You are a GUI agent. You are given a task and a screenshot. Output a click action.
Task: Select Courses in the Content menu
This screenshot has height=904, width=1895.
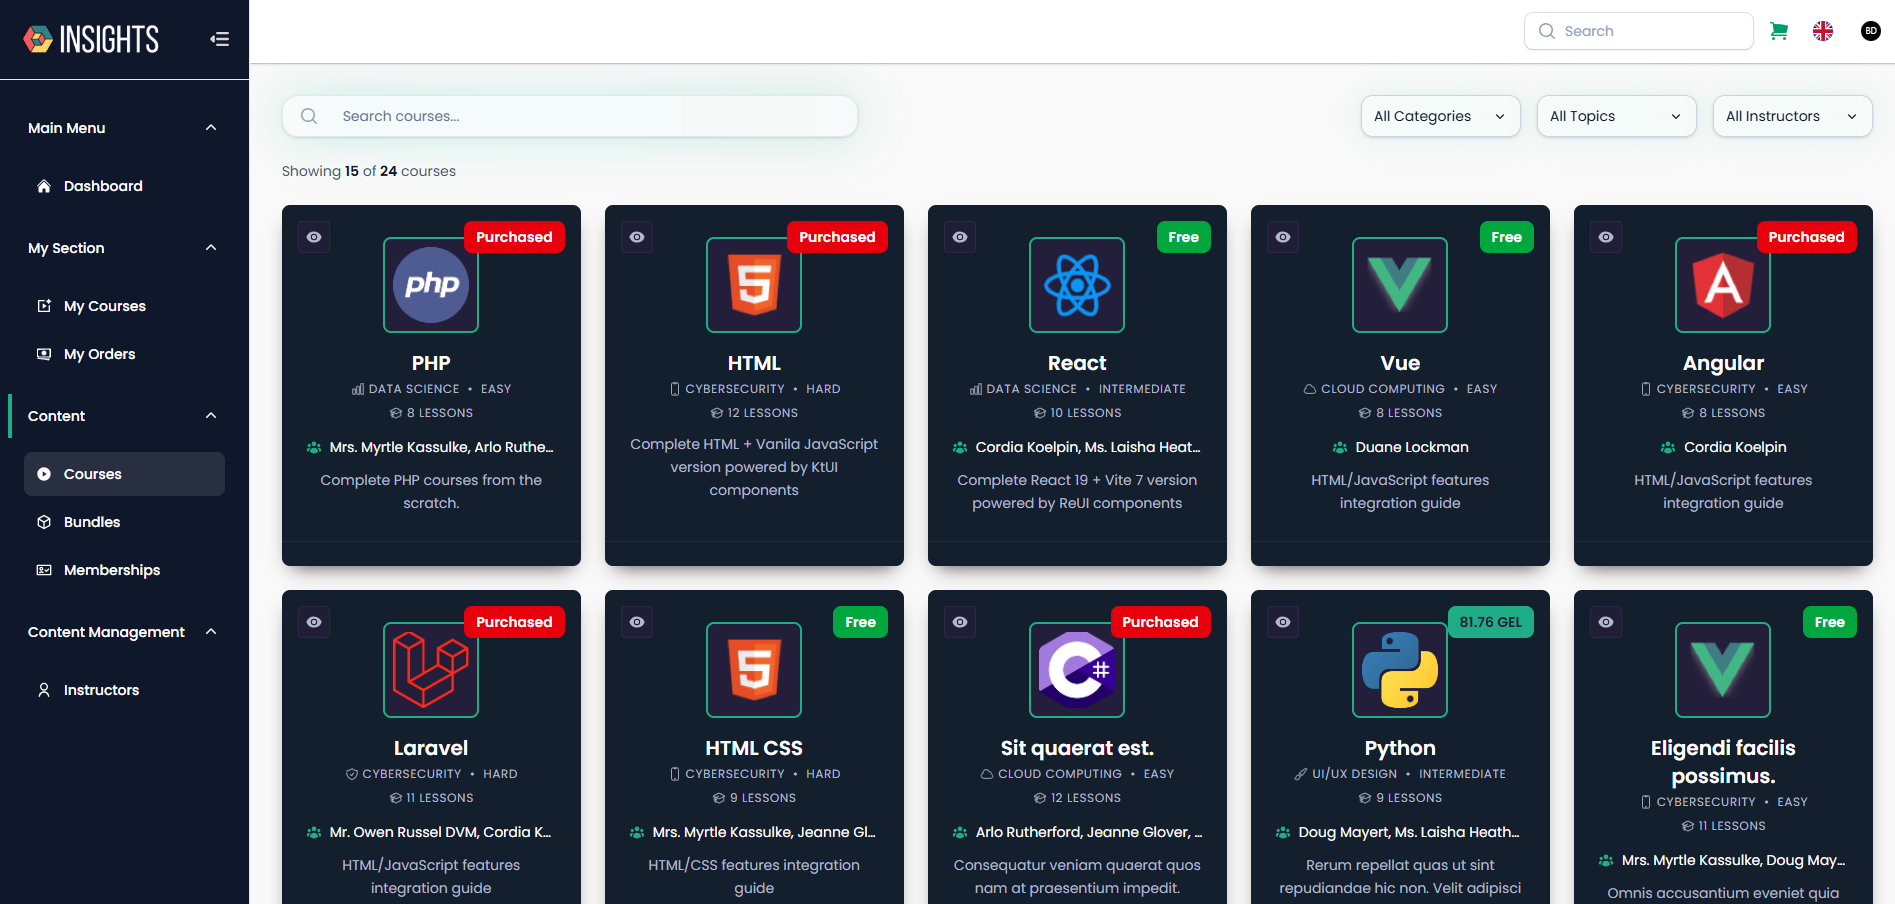pos(93,473)
